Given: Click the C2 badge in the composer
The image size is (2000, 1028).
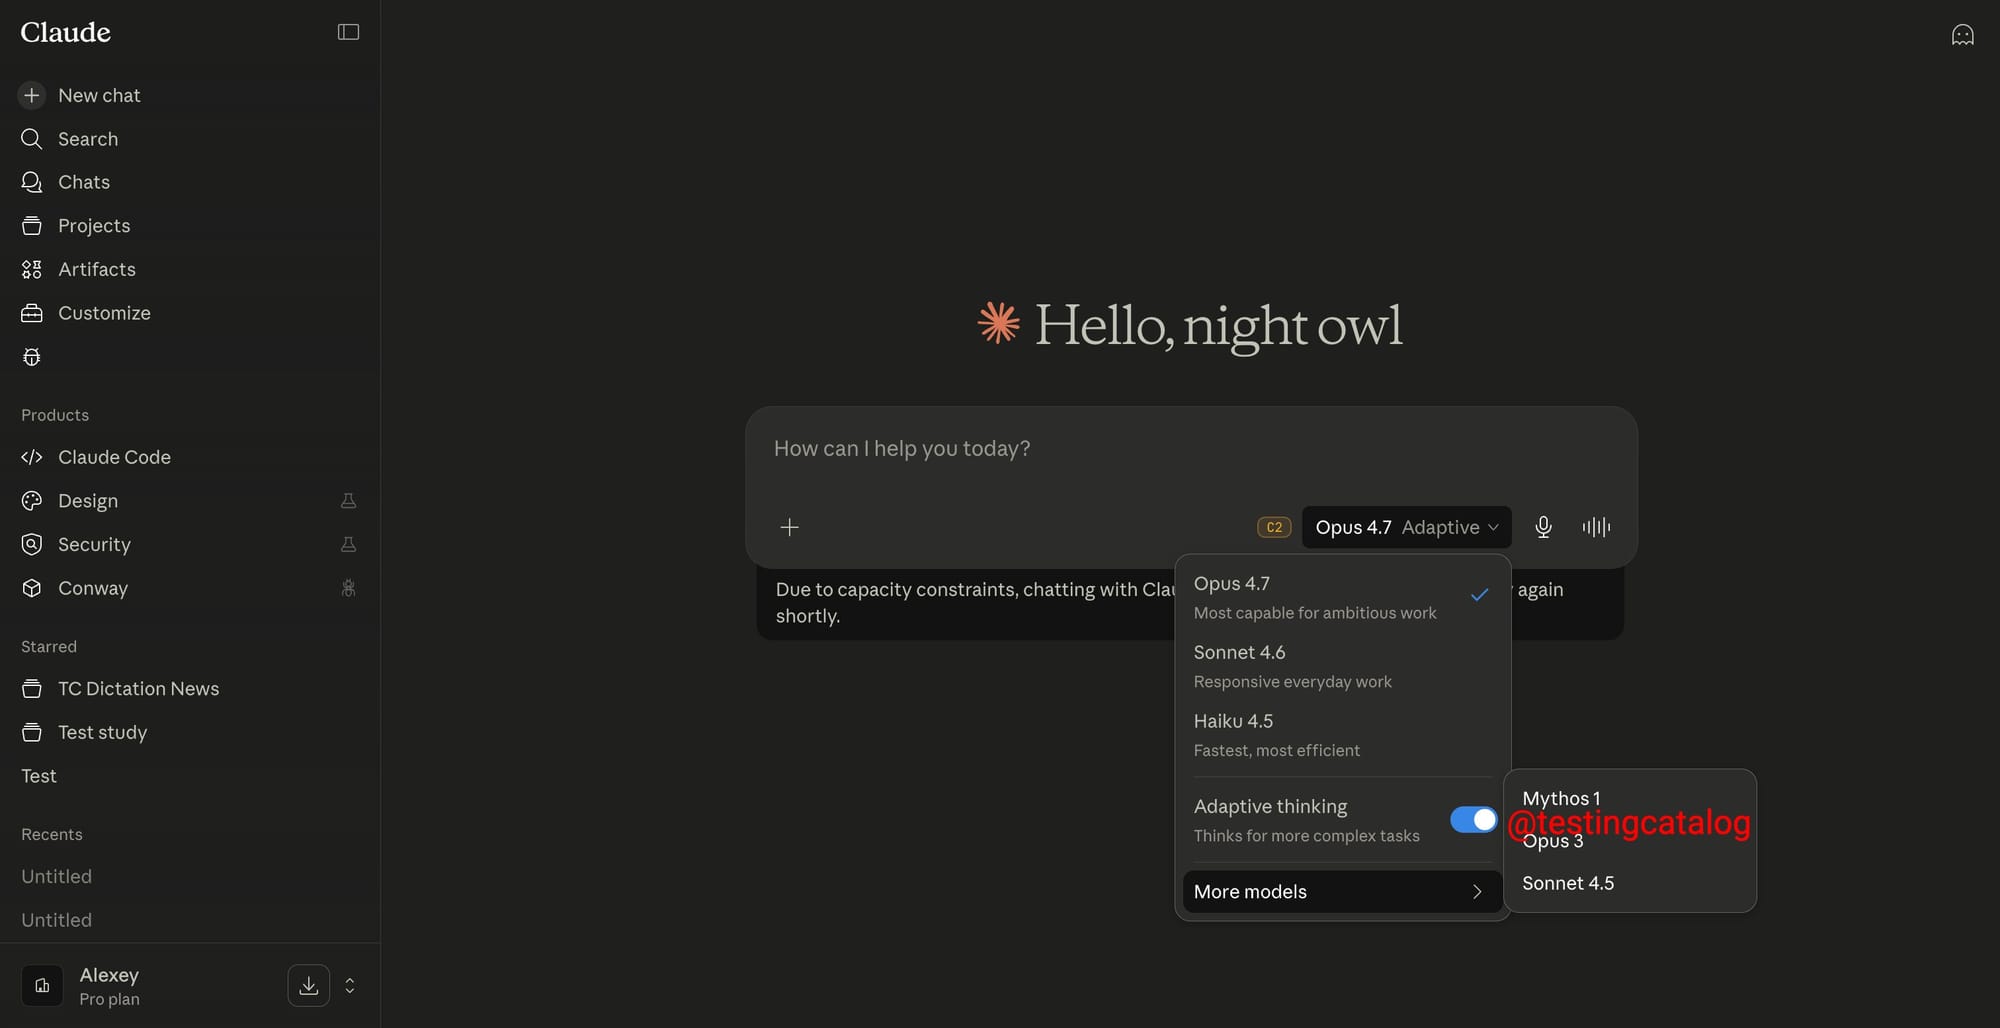Looking at the screenshot, I should tap(1273, 527).
